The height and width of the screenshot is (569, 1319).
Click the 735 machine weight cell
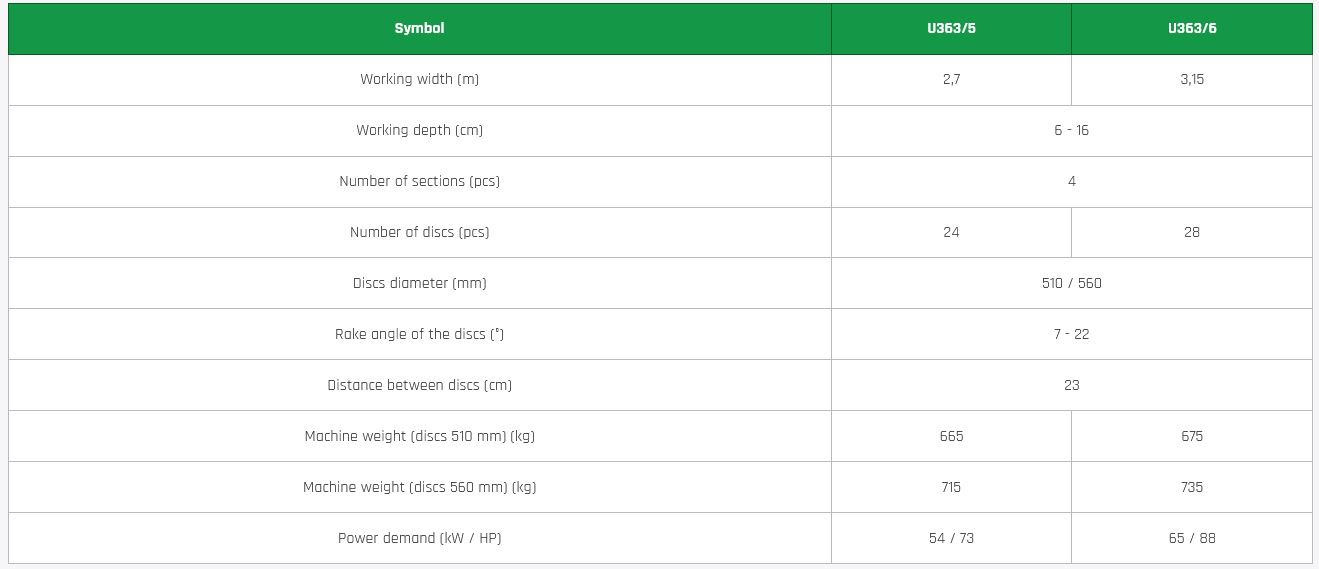[x=1192, y=487]
